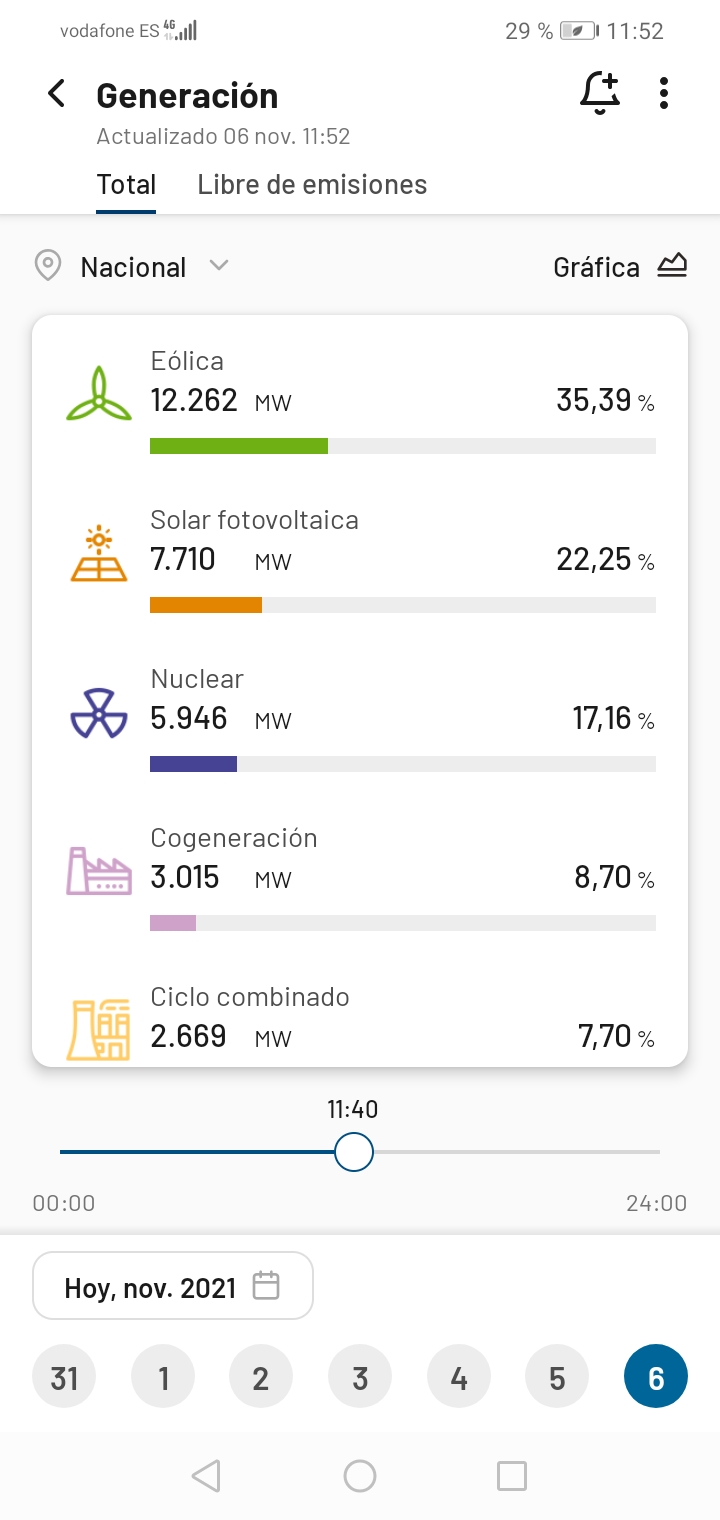
Task: Open the three-dot overflow menu
Action: click(x=664, y=94)
